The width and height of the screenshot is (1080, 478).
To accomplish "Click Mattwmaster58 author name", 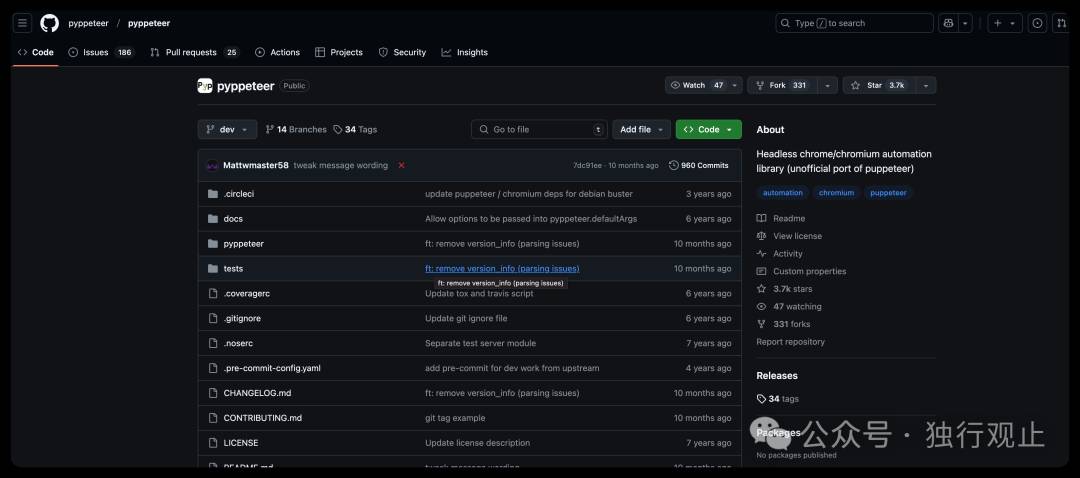I will [x=256, y=165].
